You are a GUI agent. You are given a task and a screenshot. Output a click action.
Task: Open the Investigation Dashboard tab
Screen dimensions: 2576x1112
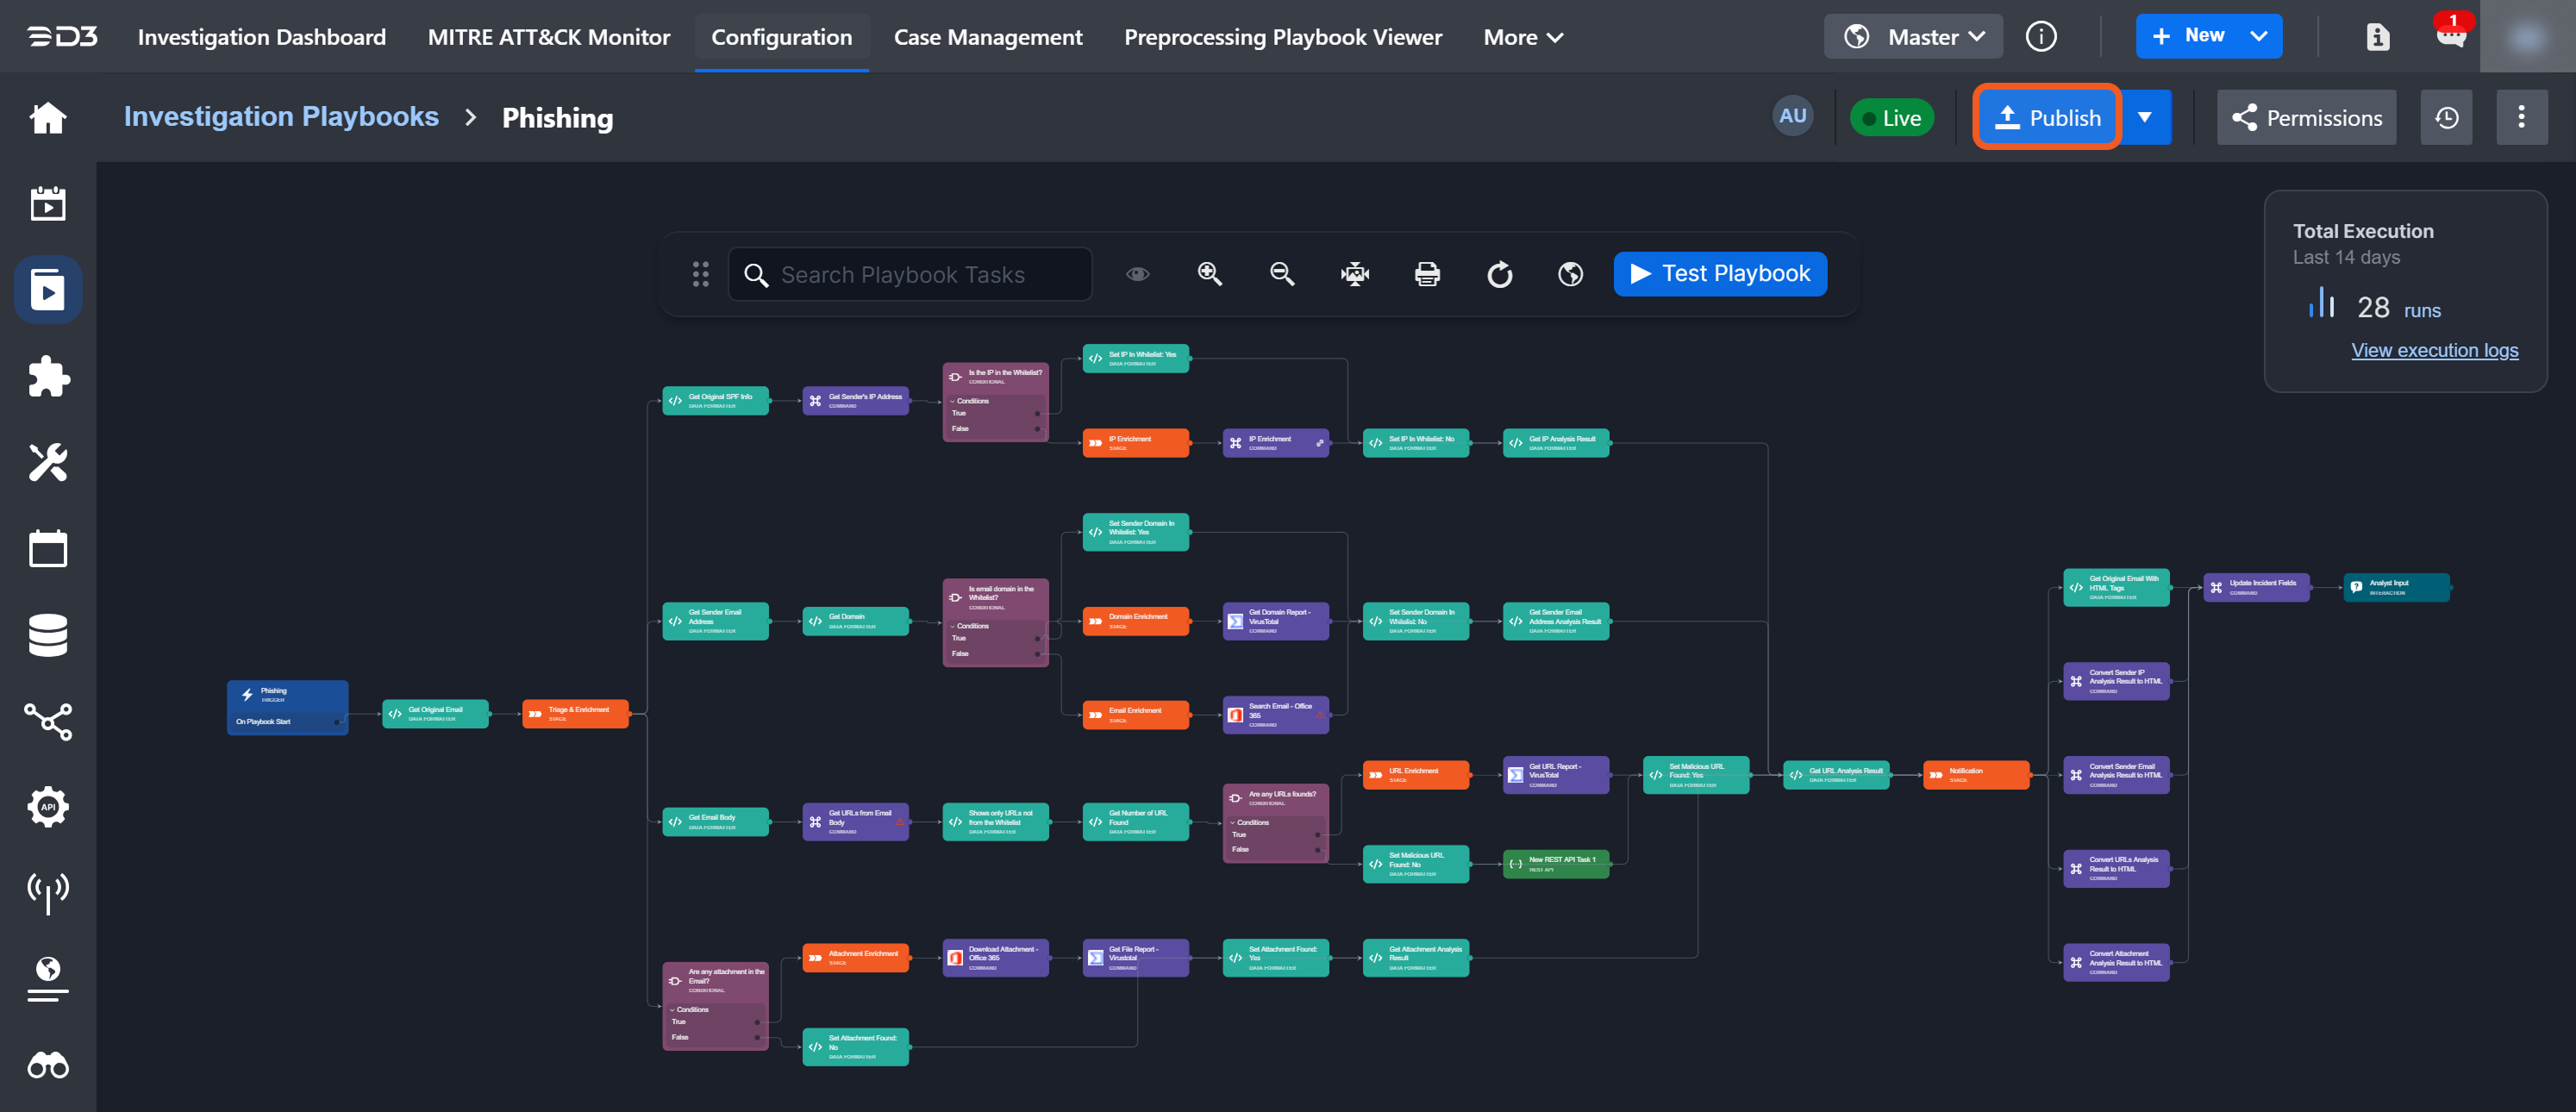click(x=261, y=37)
